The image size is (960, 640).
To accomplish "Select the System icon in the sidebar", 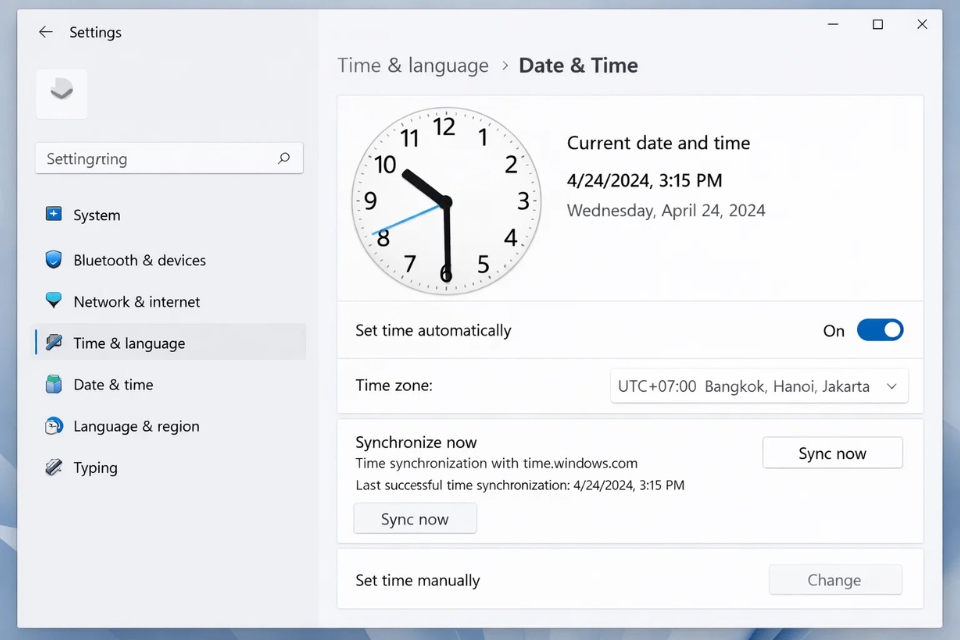I will click(53, 215).
